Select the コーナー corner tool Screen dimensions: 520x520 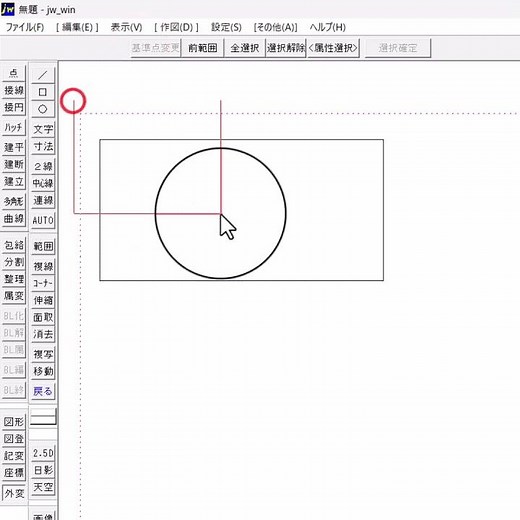(x=43, y=283)
